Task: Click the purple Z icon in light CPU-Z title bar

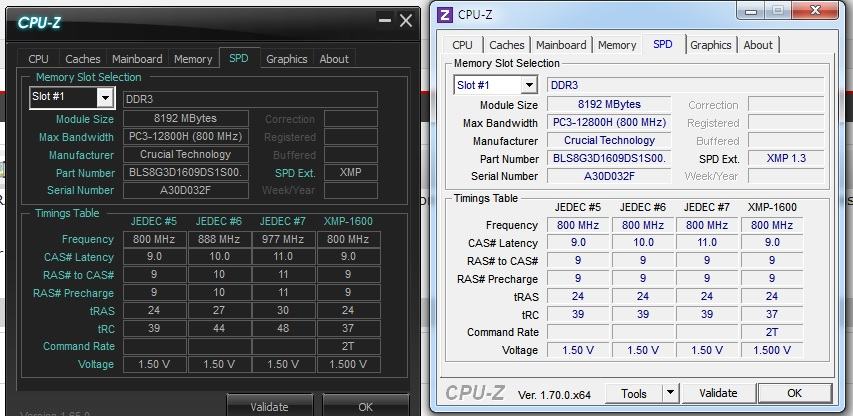Action: (x=444, y=15)
